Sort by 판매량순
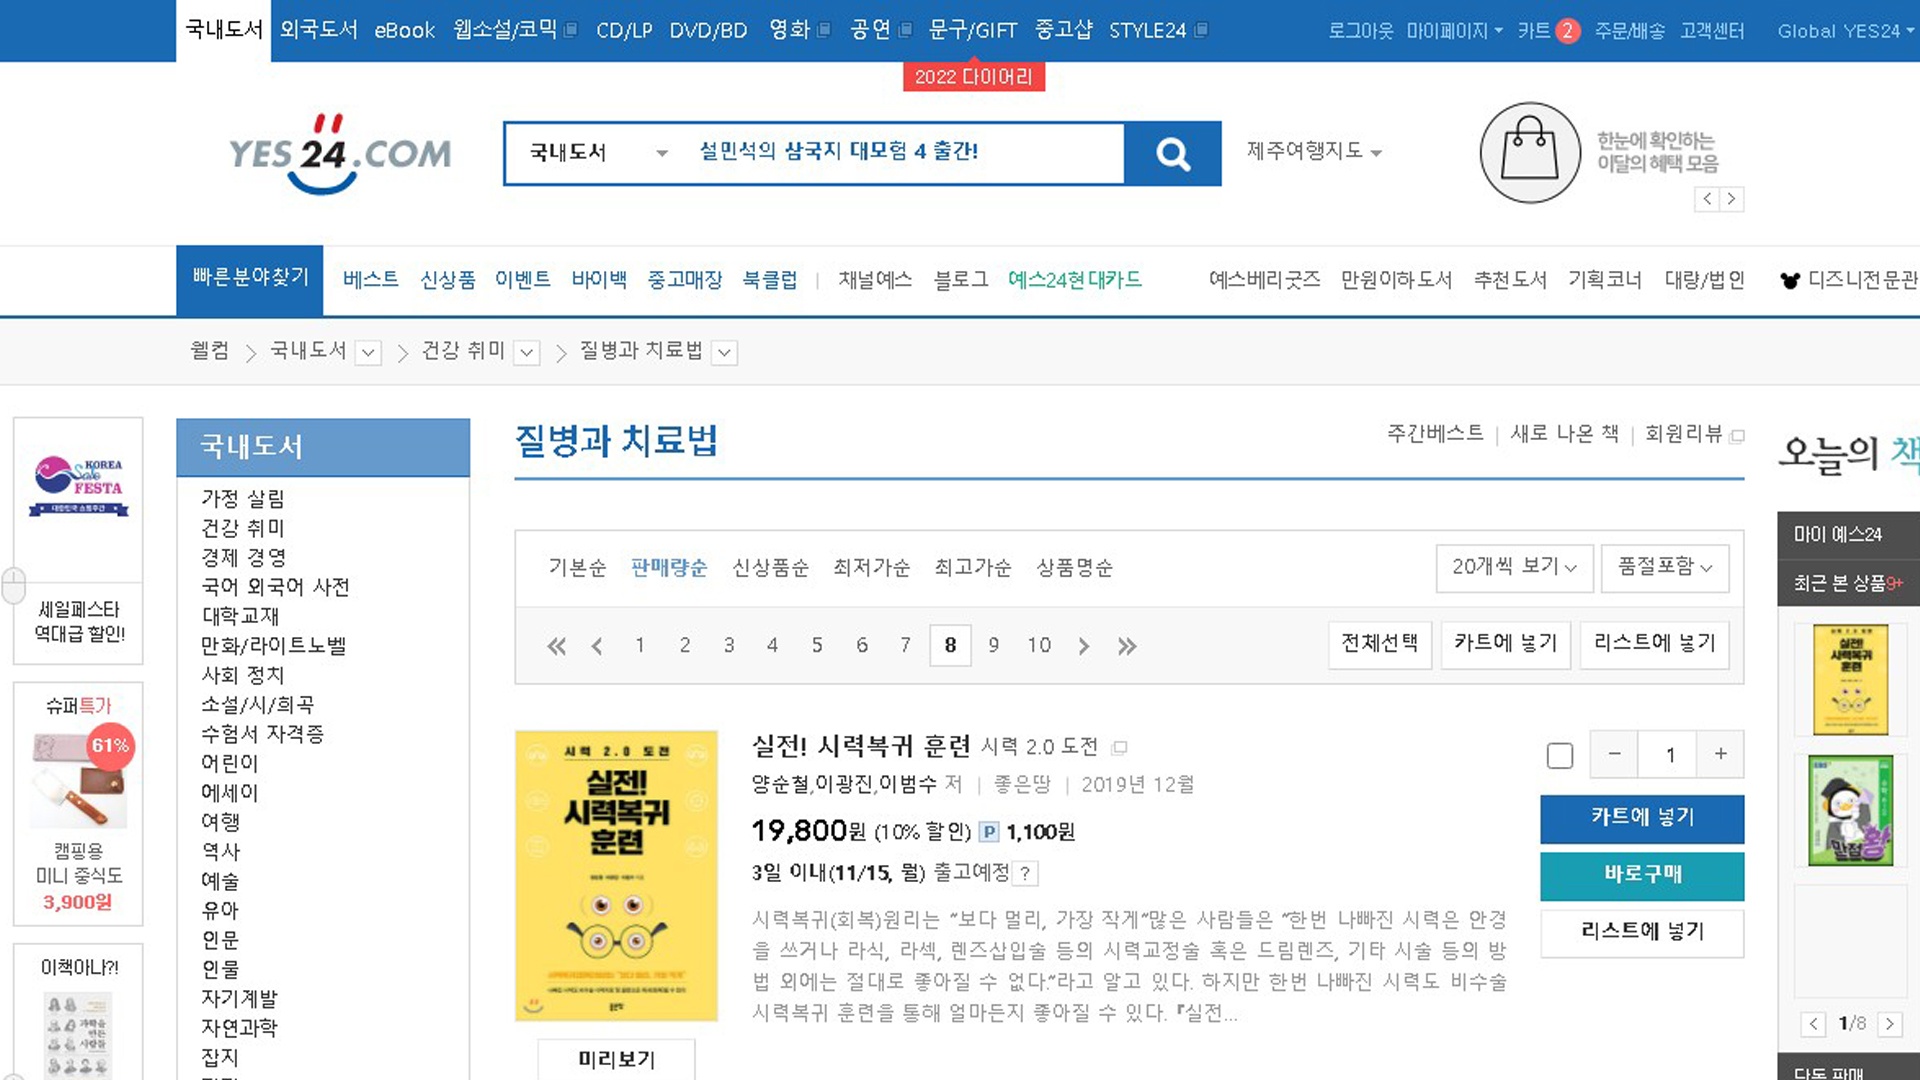 coord(669,568)
